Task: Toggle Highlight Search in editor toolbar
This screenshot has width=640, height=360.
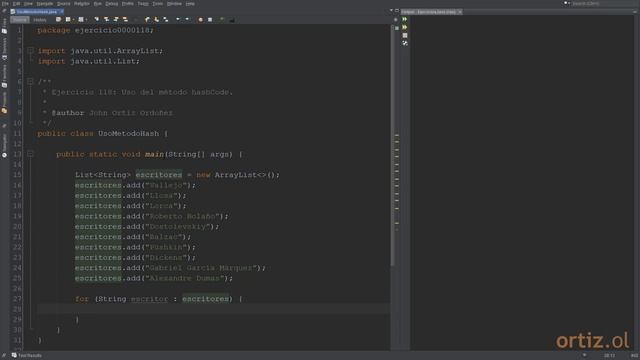Action: 125,20
